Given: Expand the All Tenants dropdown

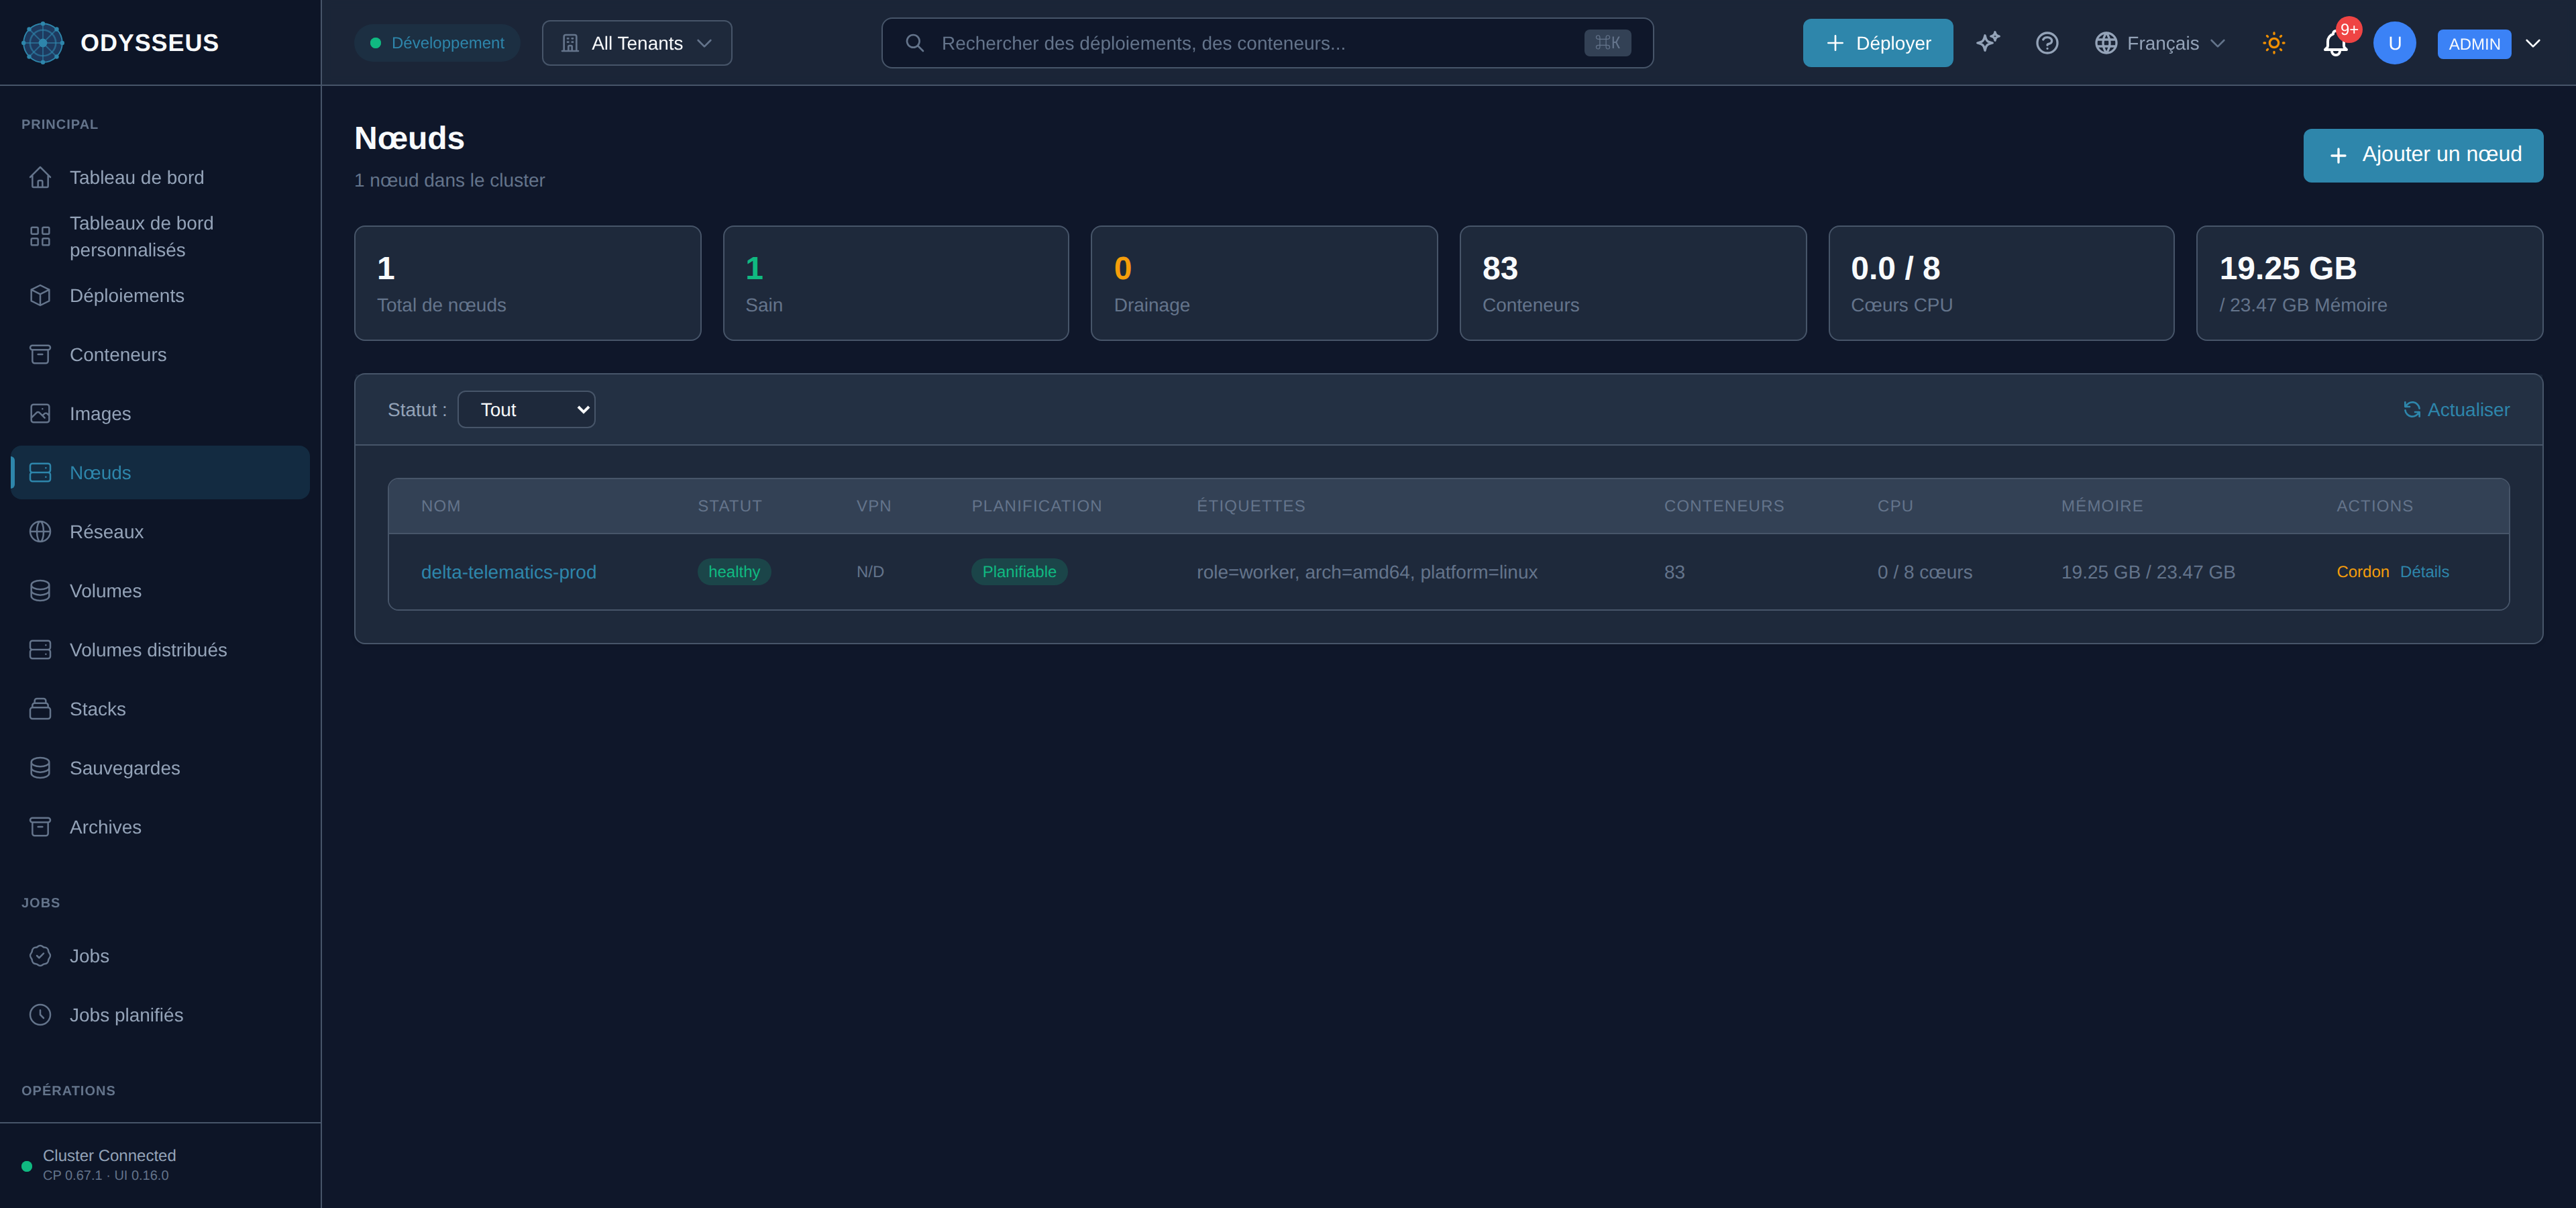Looking at the screenshot, I should [637, 43].
